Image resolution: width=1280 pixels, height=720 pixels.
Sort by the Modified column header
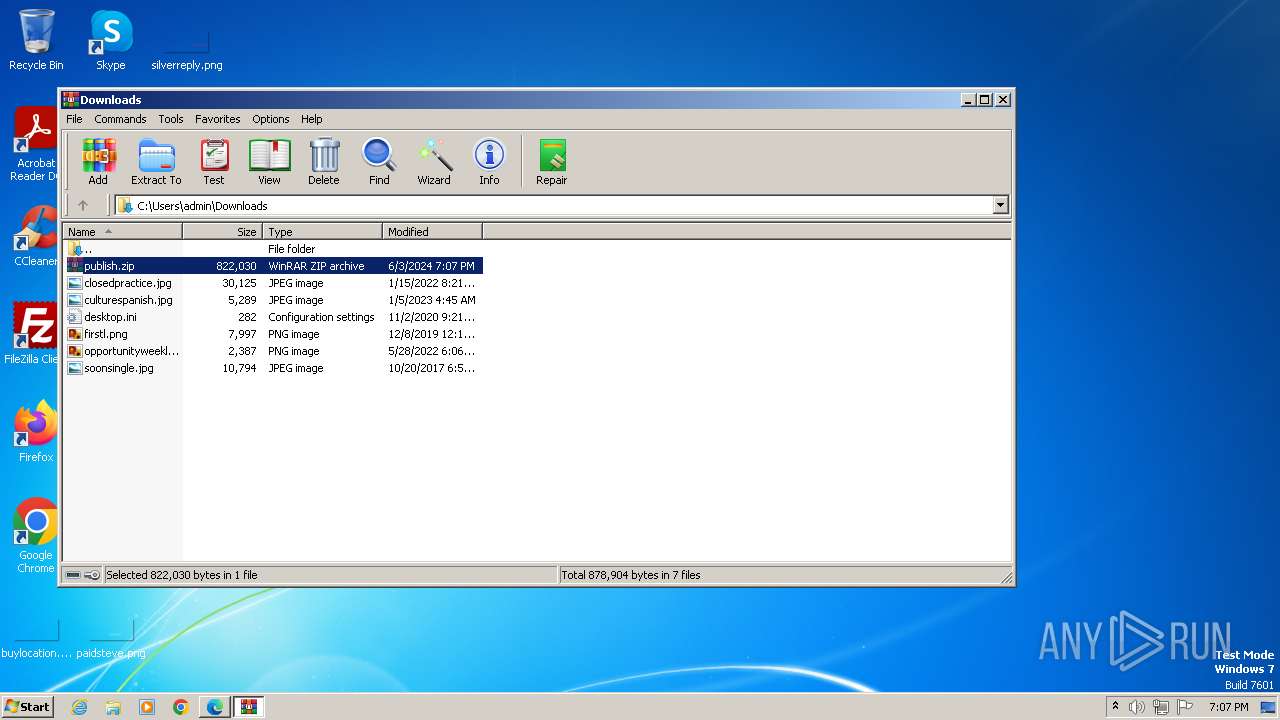pyautogui.click(x=432, y=232)
